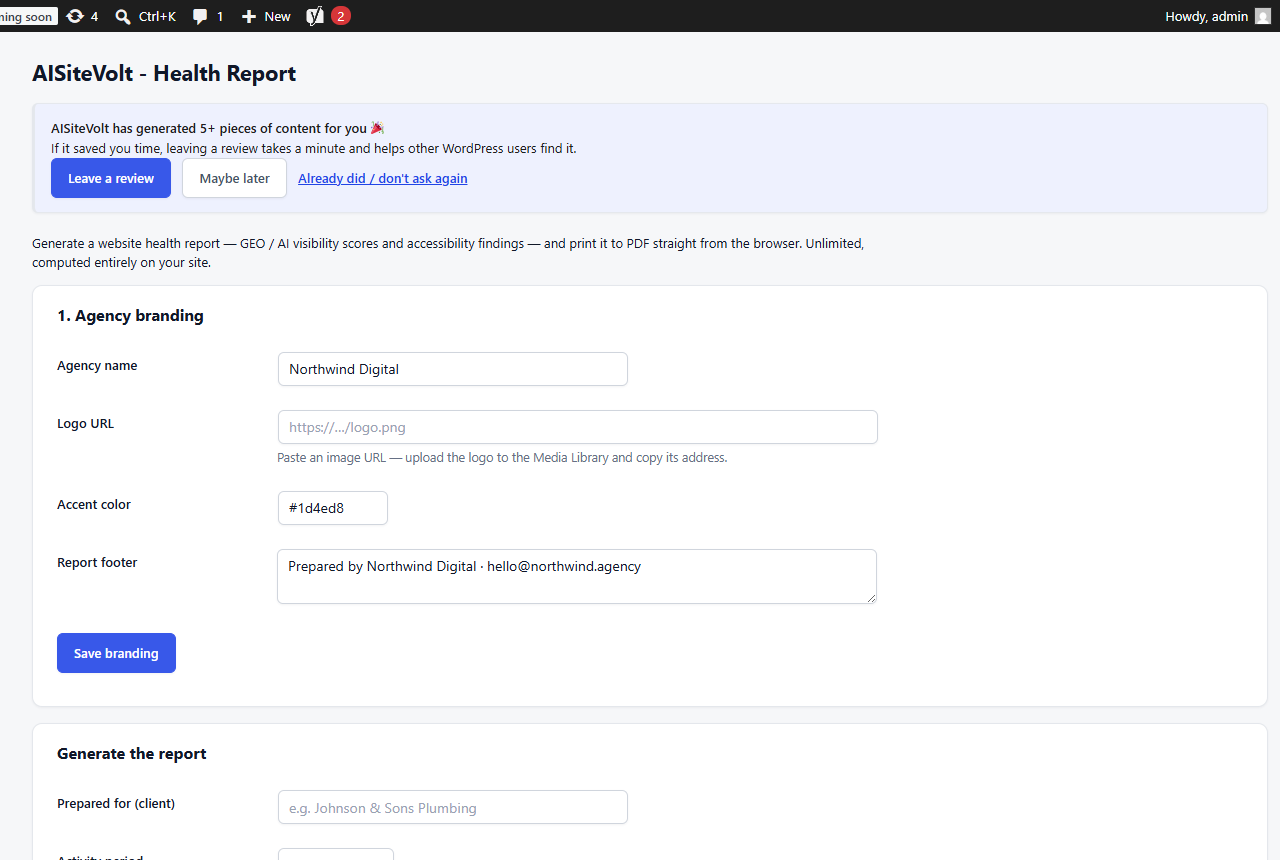1280x860 pixels.
Task: Open the Howdy, admin account menu
Action: pyautogui.click(x=1217, y=16)
